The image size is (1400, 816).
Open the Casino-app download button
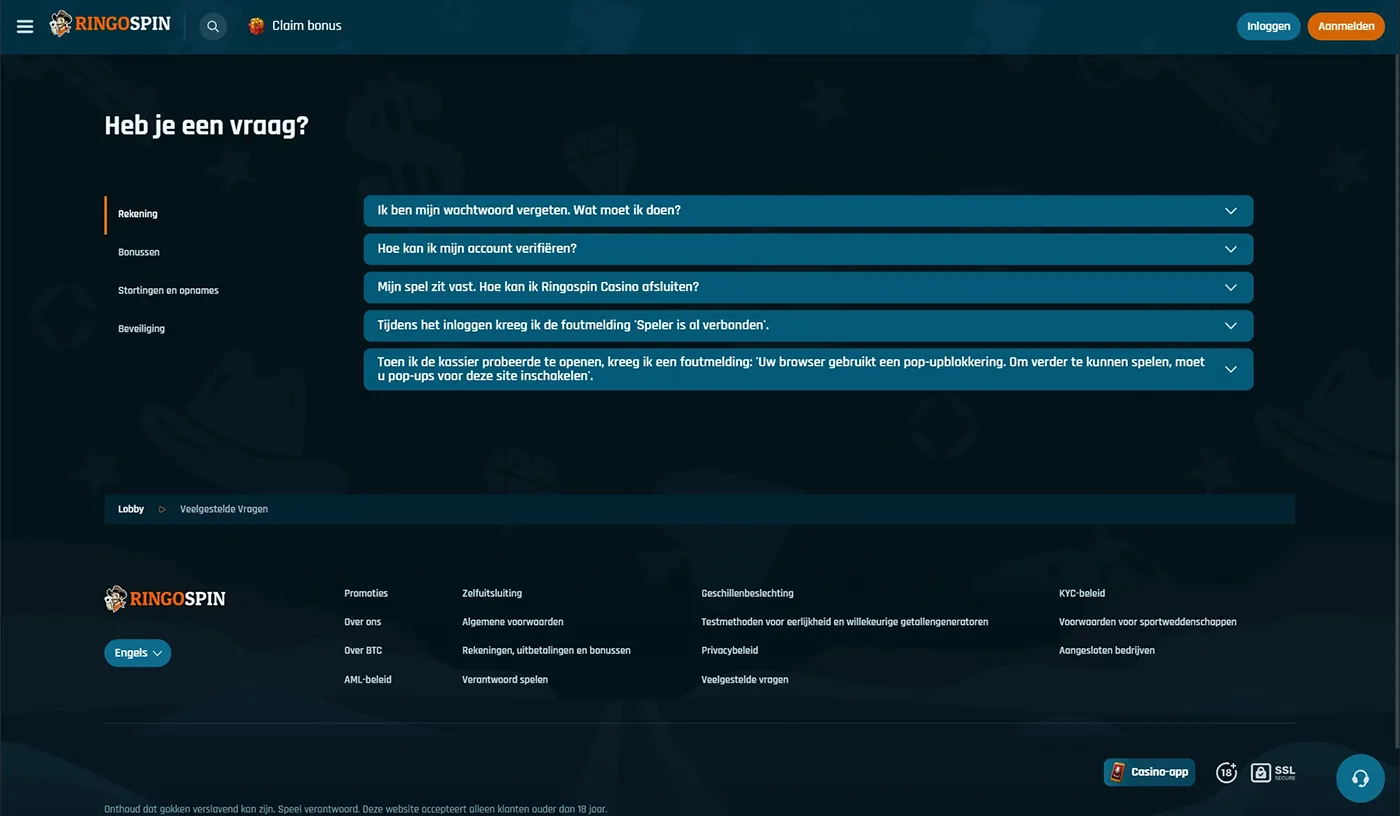pos(1149,772)
